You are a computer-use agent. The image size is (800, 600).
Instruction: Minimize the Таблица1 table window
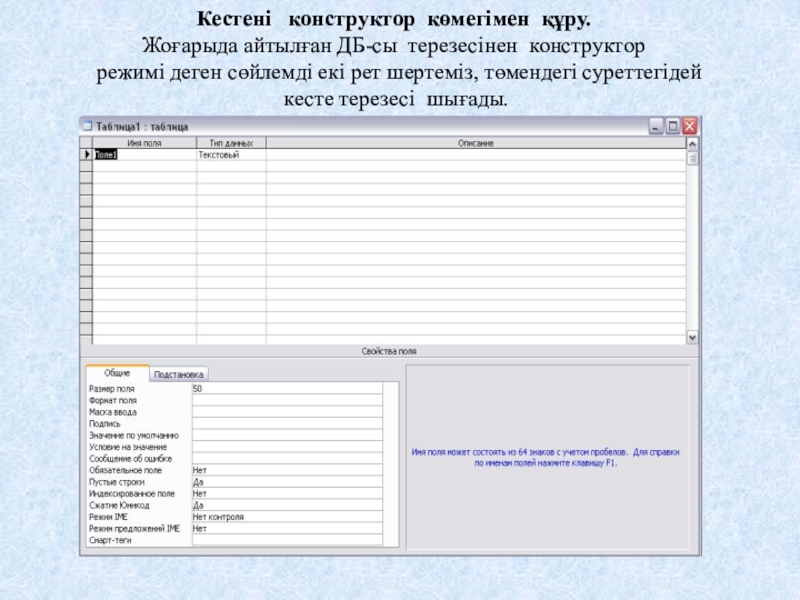656,126
